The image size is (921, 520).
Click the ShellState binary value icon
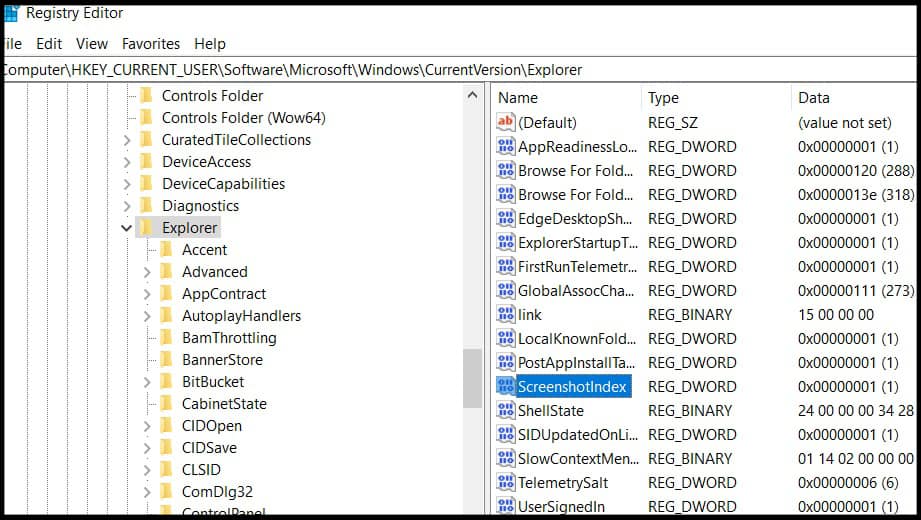505,410
